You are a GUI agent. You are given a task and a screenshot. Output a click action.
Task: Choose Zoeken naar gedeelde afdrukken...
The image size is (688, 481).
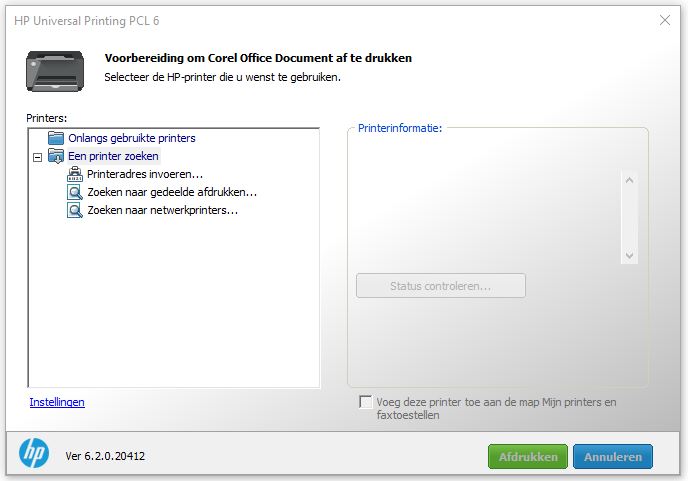(x=172, y=192)
